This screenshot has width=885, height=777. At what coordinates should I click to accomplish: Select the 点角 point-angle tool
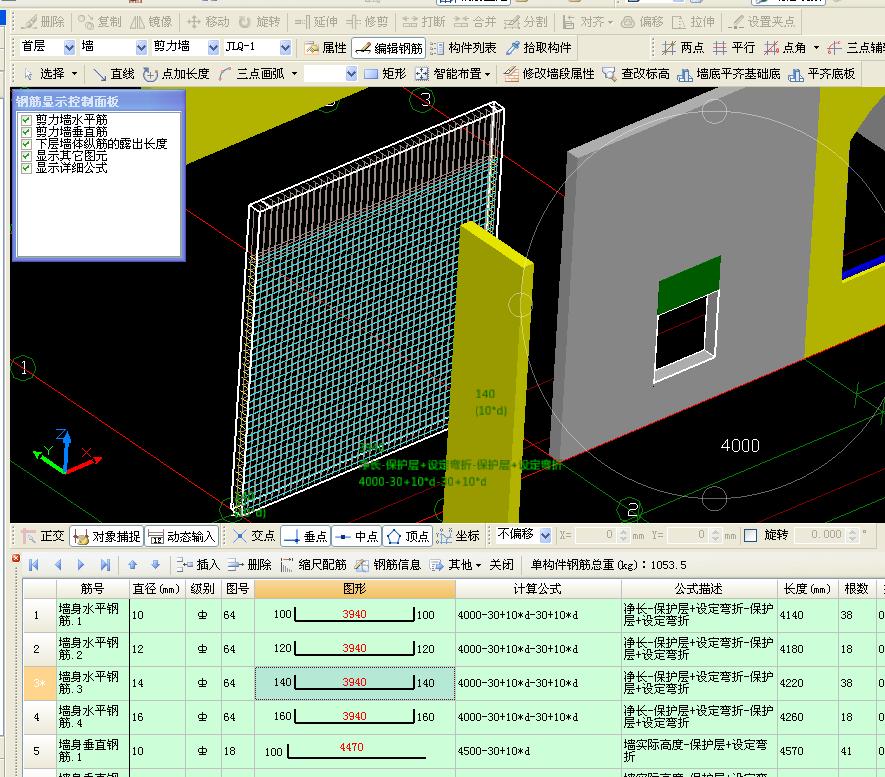[785, 48]
